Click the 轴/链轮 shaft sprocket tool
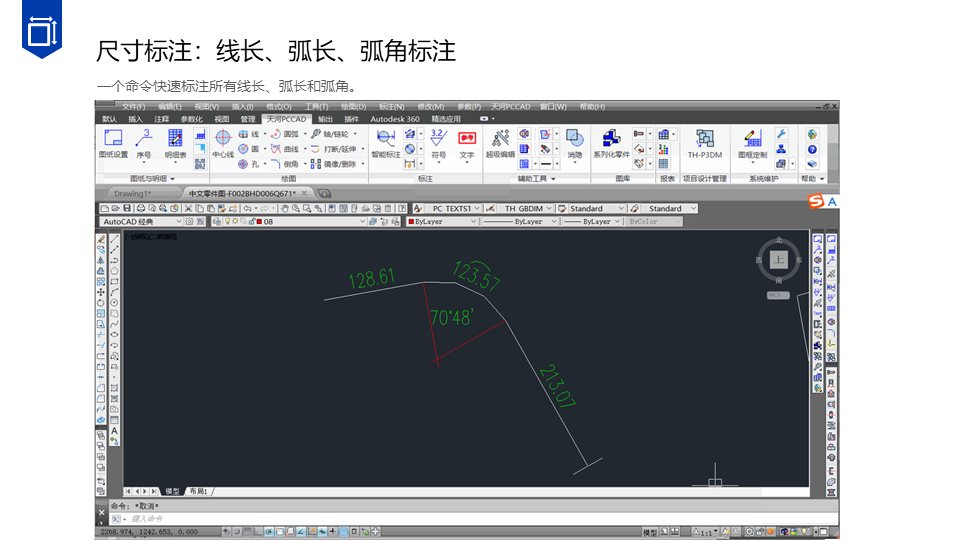The width and height of the screenshot is (960, 540). tap(331, 134)
